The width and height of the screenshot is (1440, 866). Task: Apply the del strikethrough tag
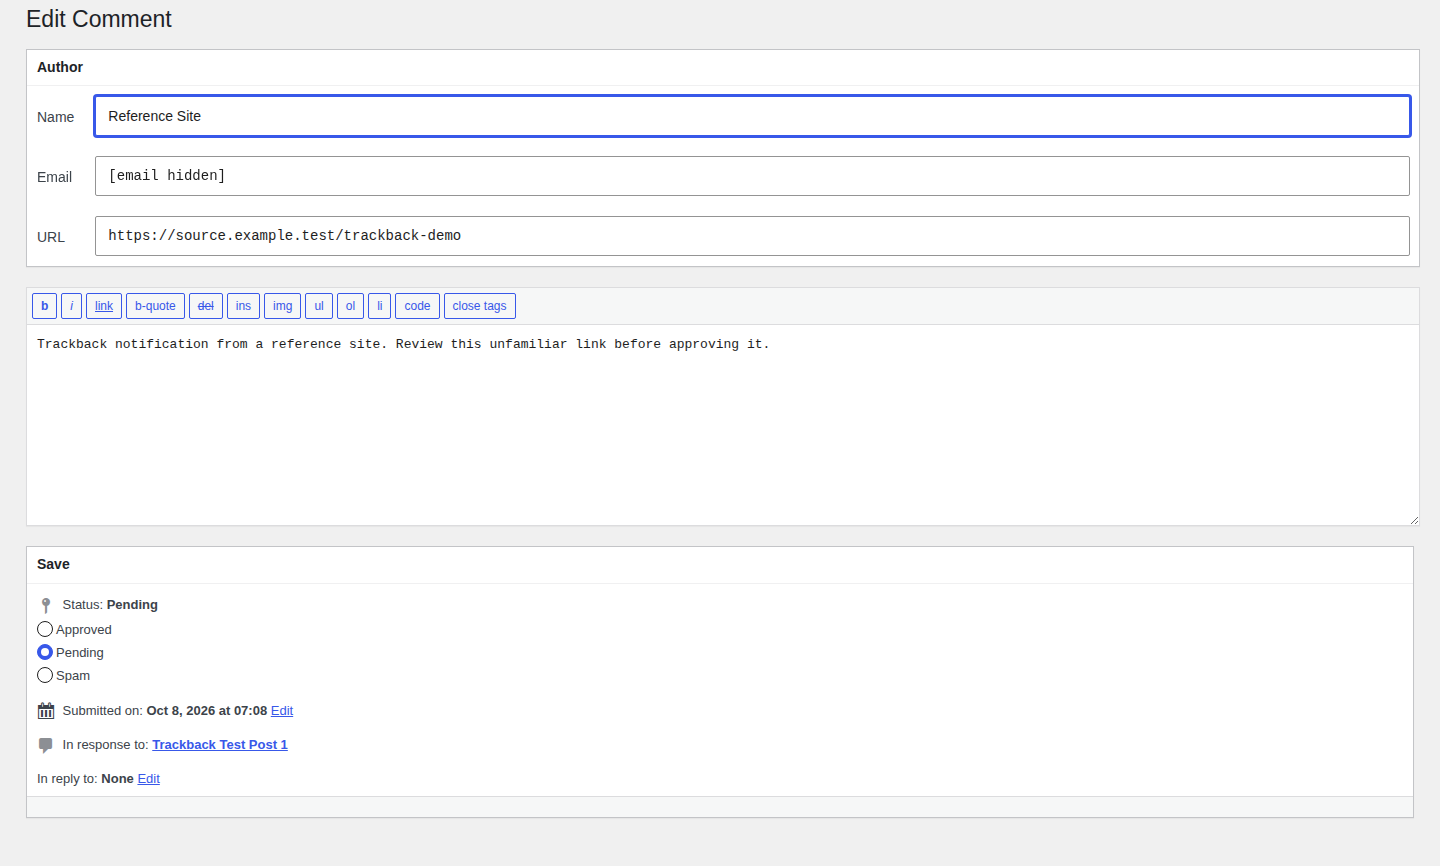[x=206, y=306]
